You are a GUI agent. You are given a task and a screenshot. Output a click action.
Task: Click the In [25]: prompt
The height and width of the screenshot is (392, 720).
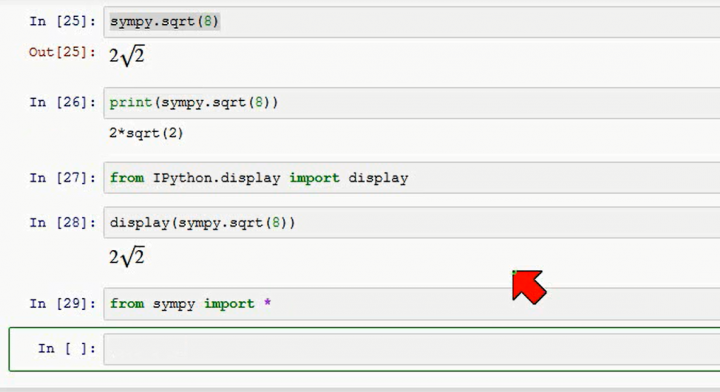(63, 21)
